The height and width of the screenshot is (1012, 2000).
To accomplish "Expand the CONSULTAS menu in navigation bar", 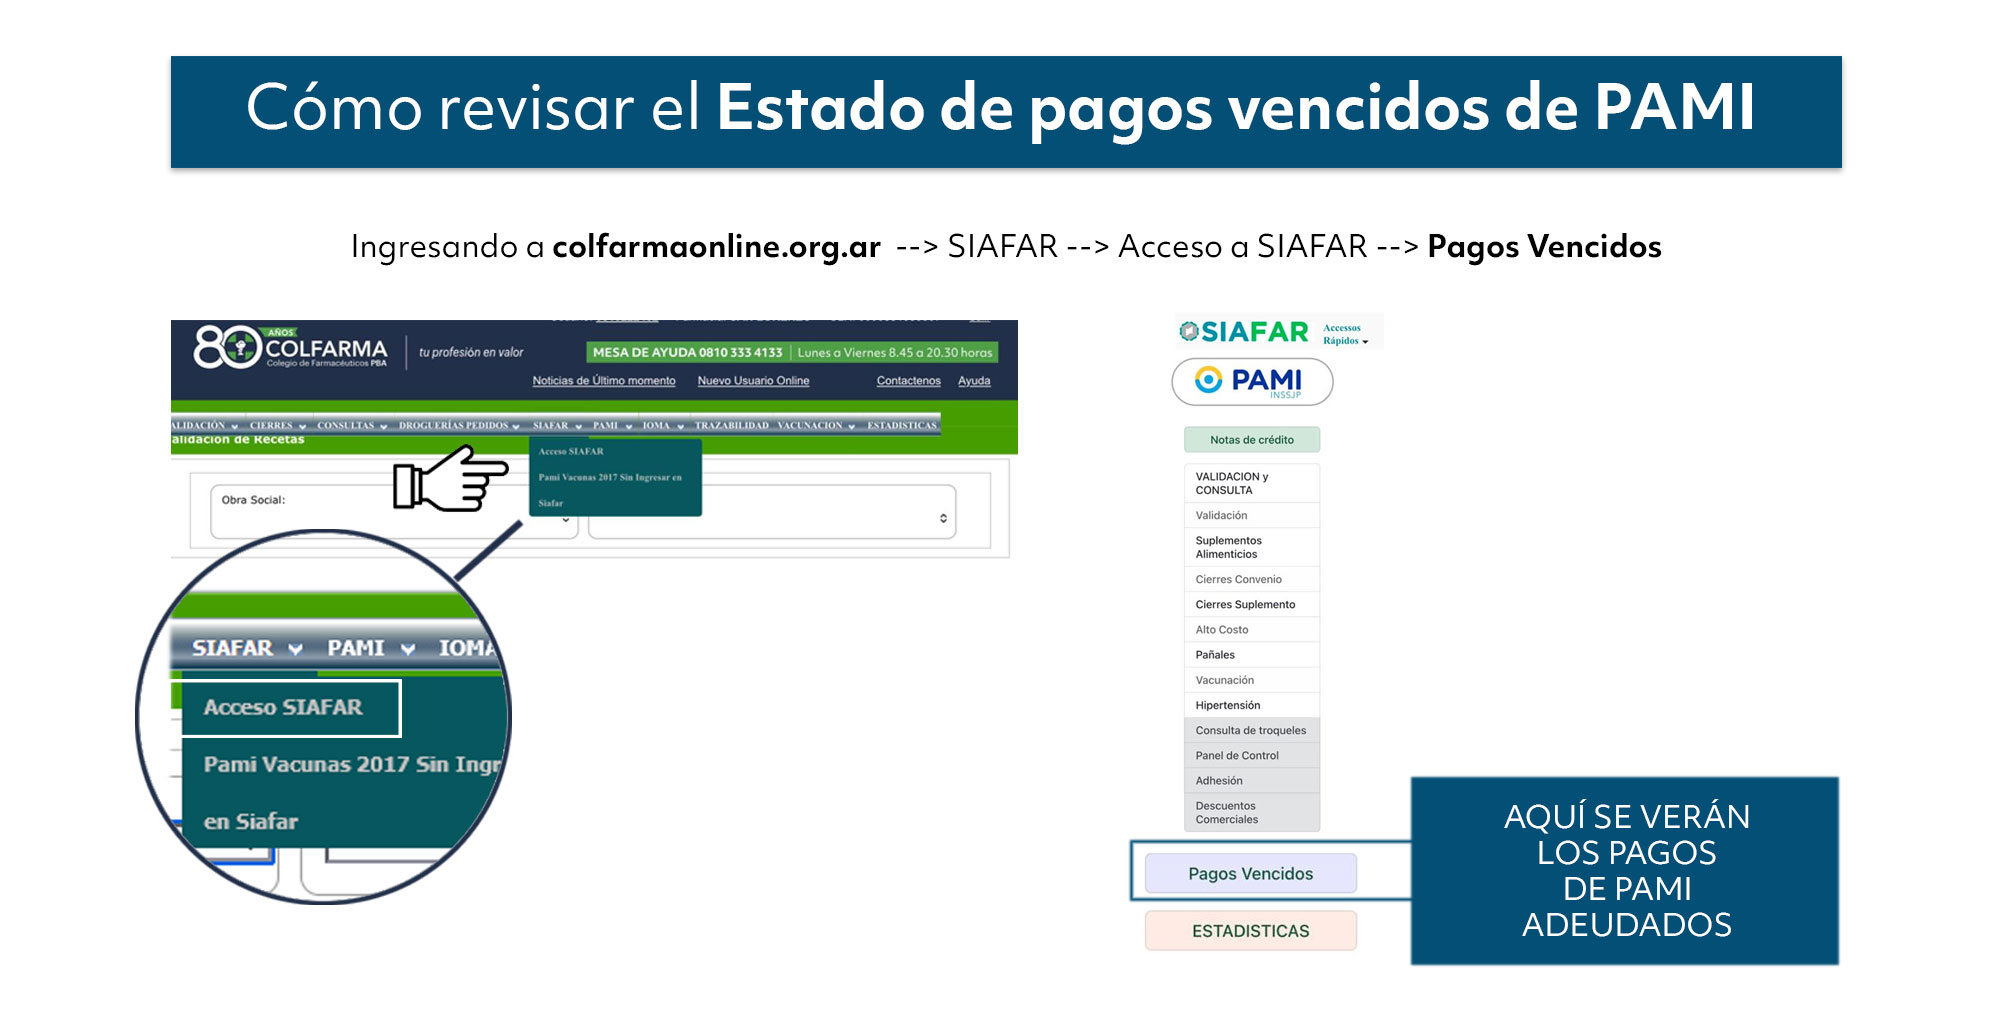I will (x=351, y=426).
